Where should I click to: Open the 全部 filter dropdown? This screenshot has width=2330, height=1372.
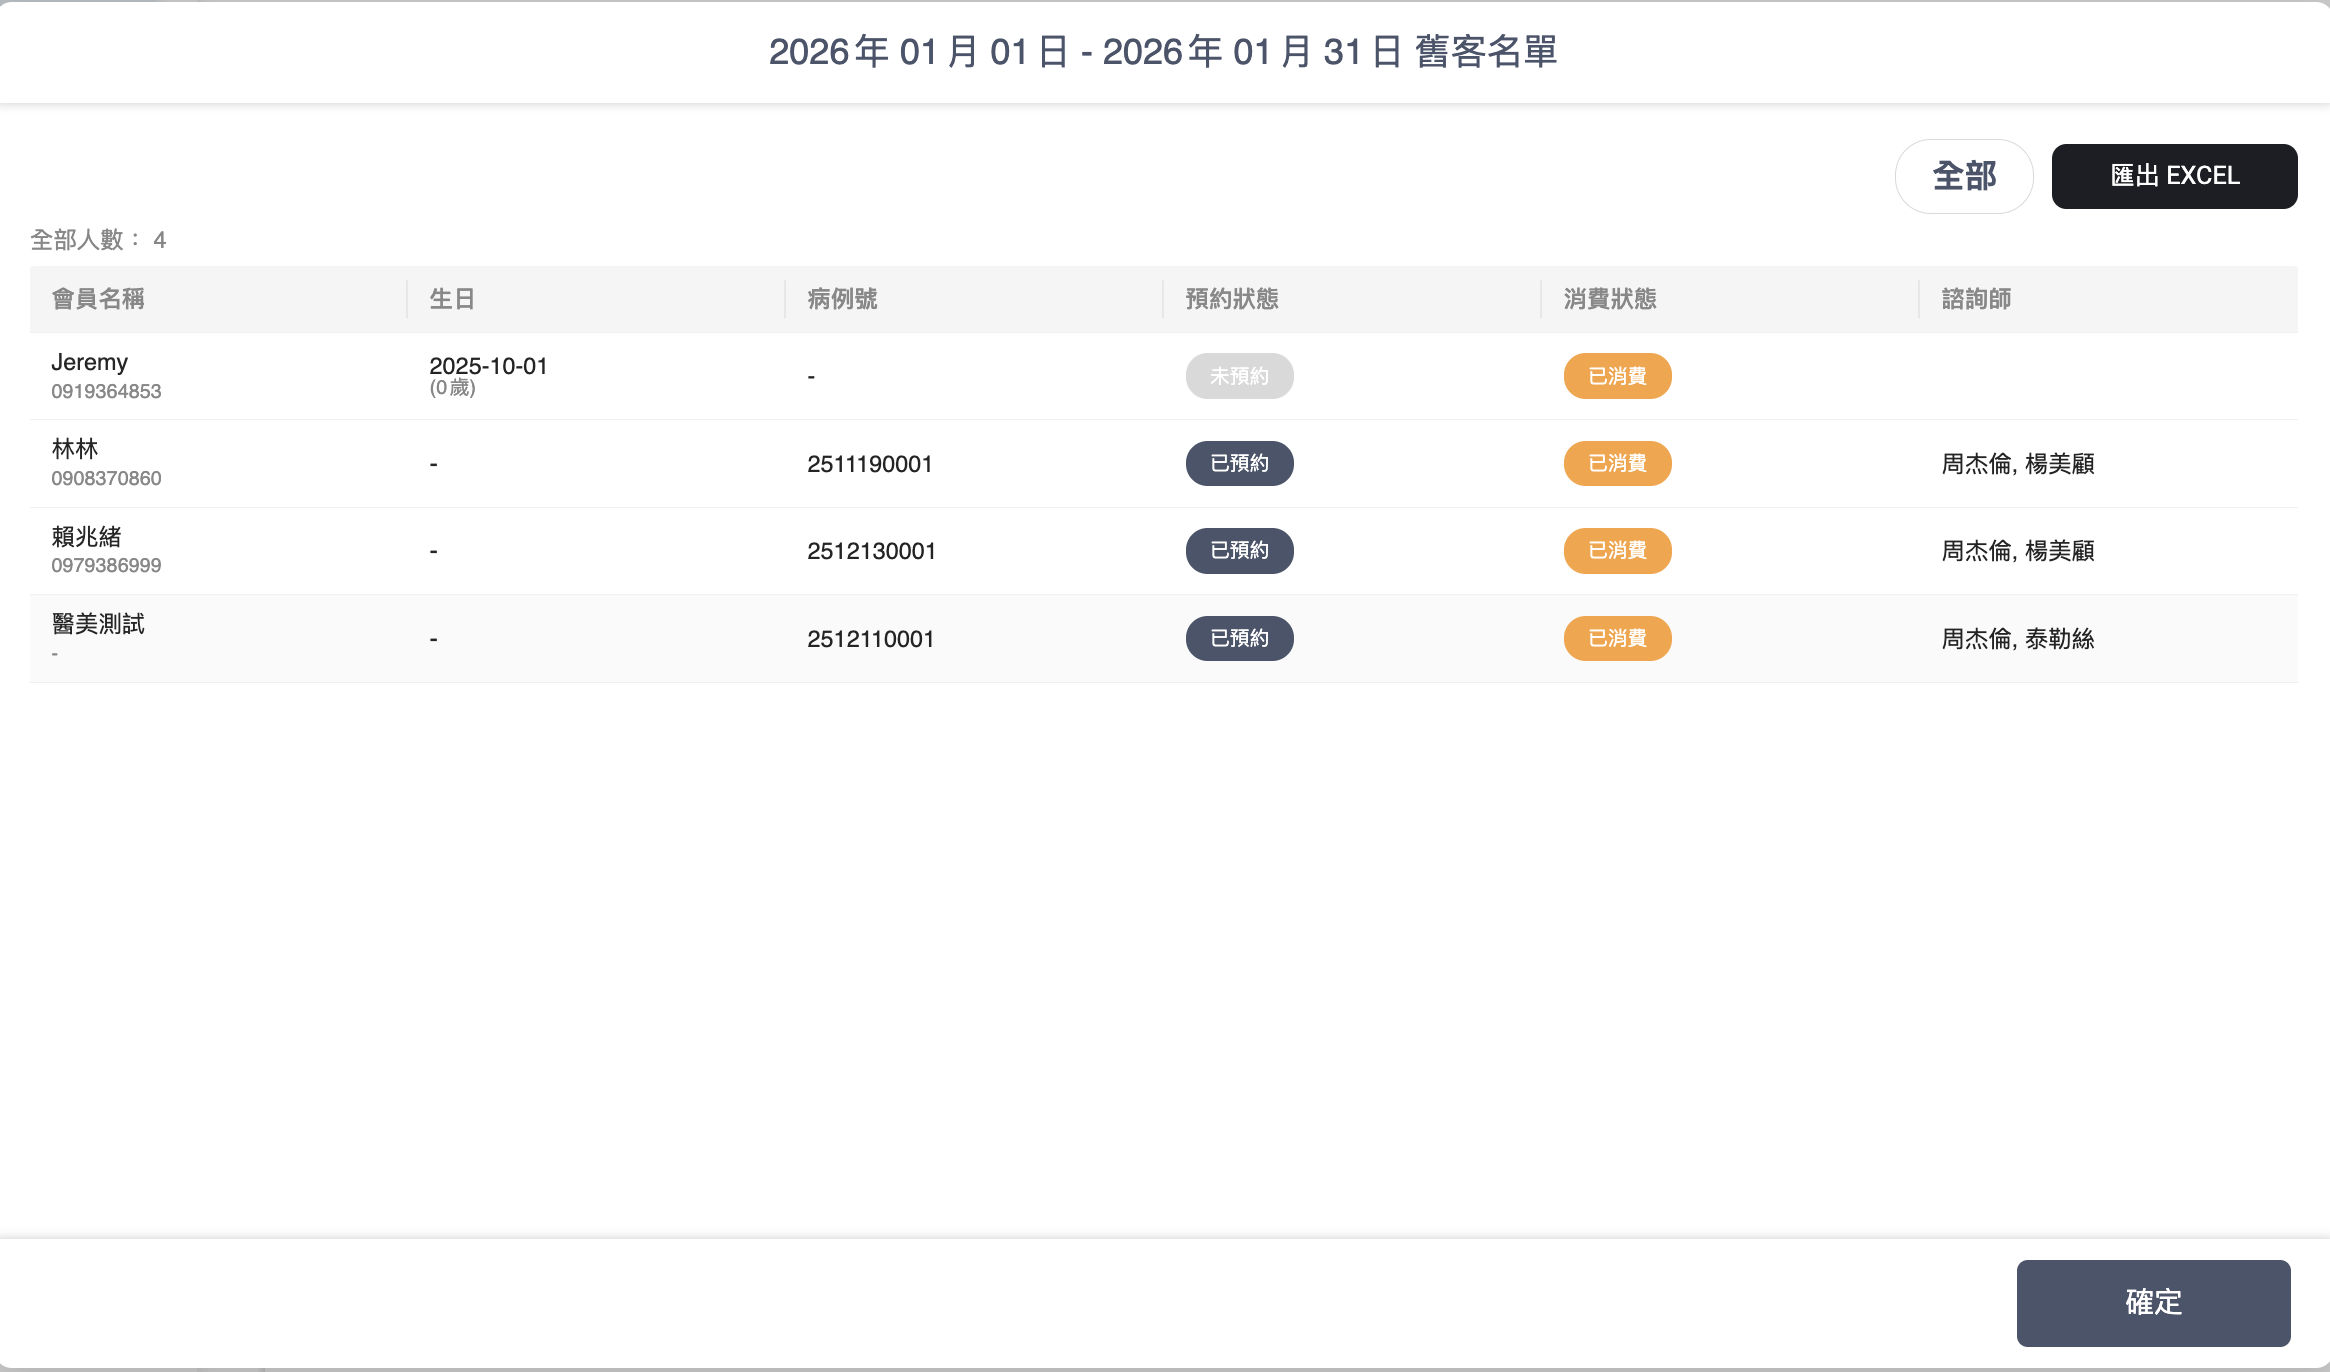click(1963, 176)
